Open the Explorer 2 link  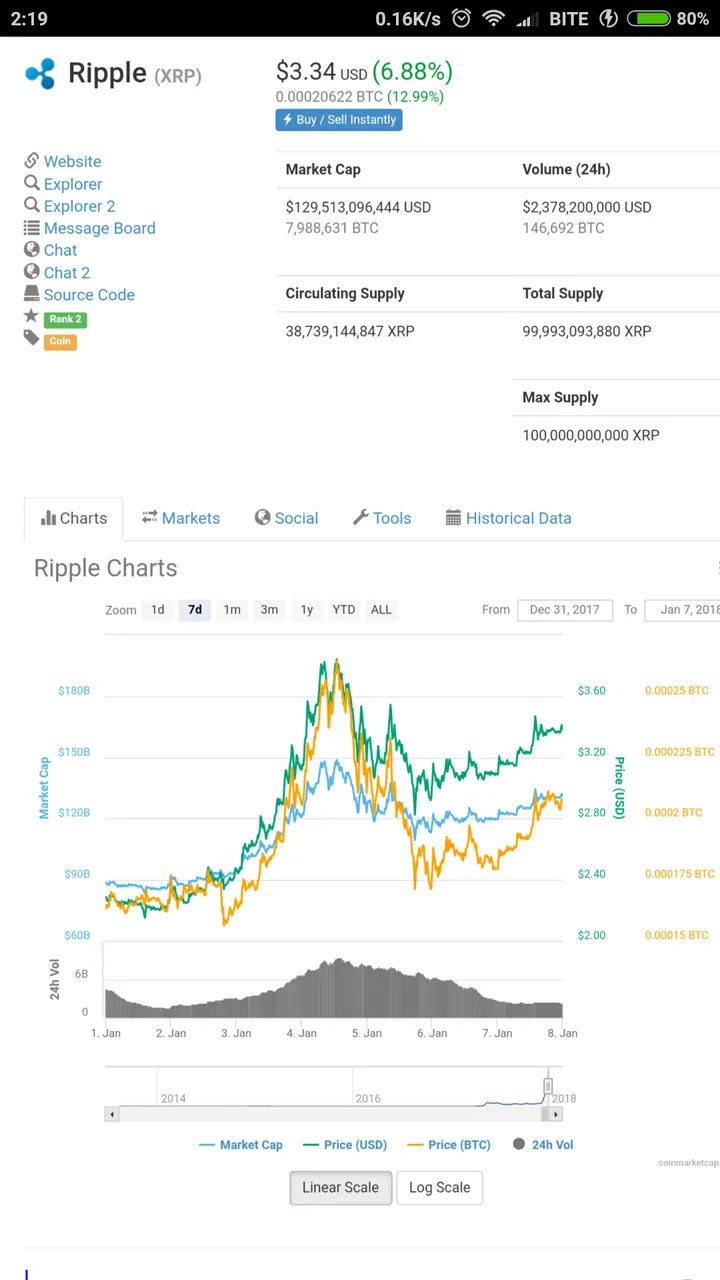pos(79,206)
